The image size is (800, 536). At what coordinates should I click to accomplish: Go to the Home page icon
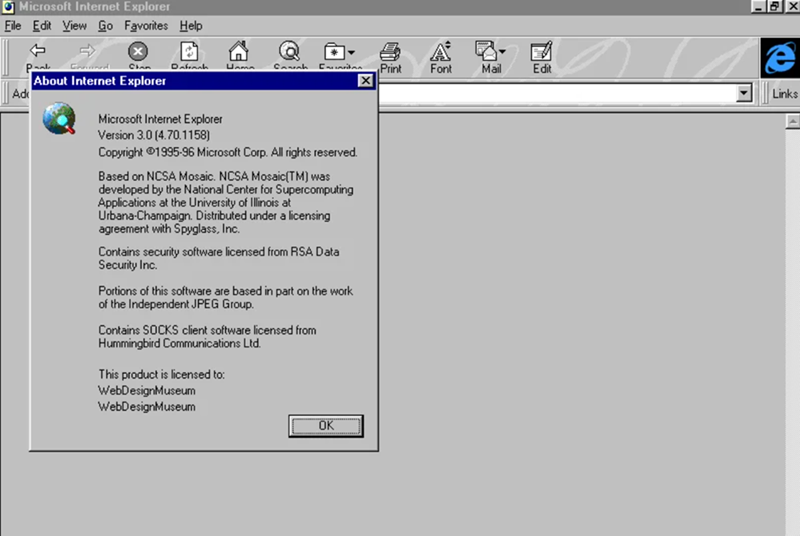click(x=239, y=51)
